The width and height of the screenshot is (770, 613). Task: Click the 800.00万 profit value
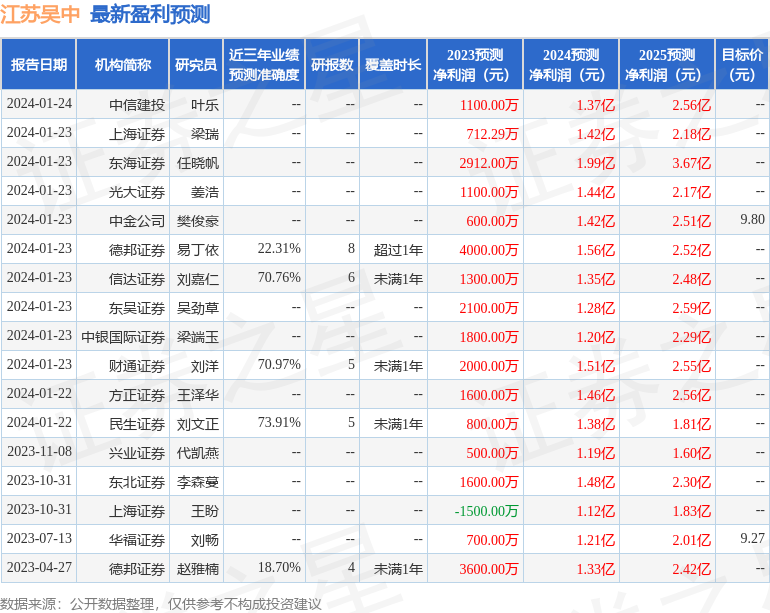pyautogui.click(x=492, y=423)
